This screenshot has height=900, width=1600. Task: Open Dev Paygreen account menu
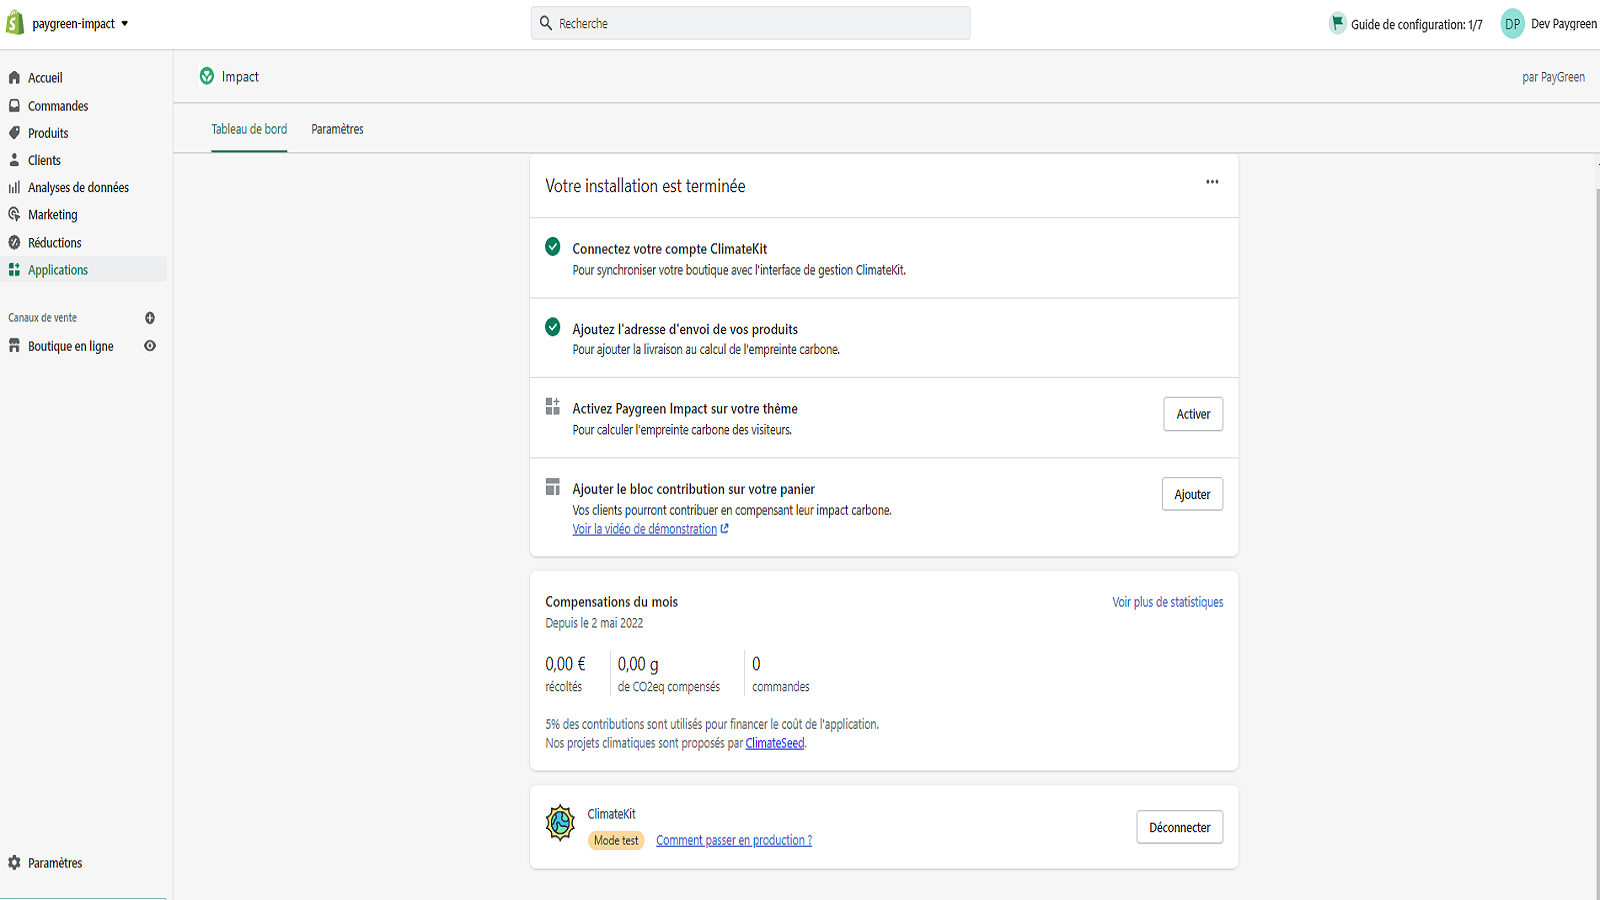[x=1548, y=24]
